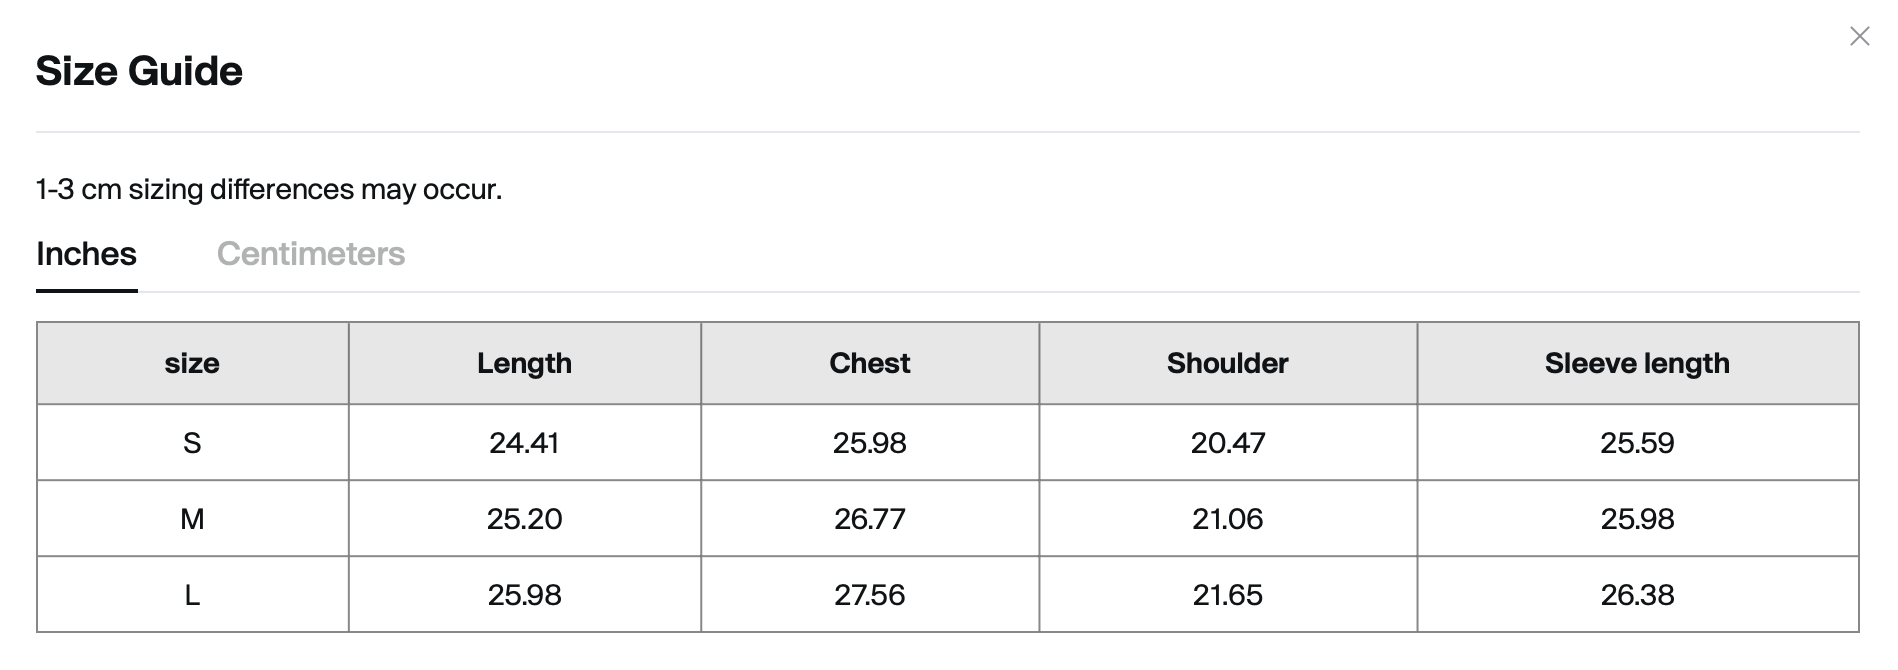Switch to the Centimeters tab

[x=311, y=254]
